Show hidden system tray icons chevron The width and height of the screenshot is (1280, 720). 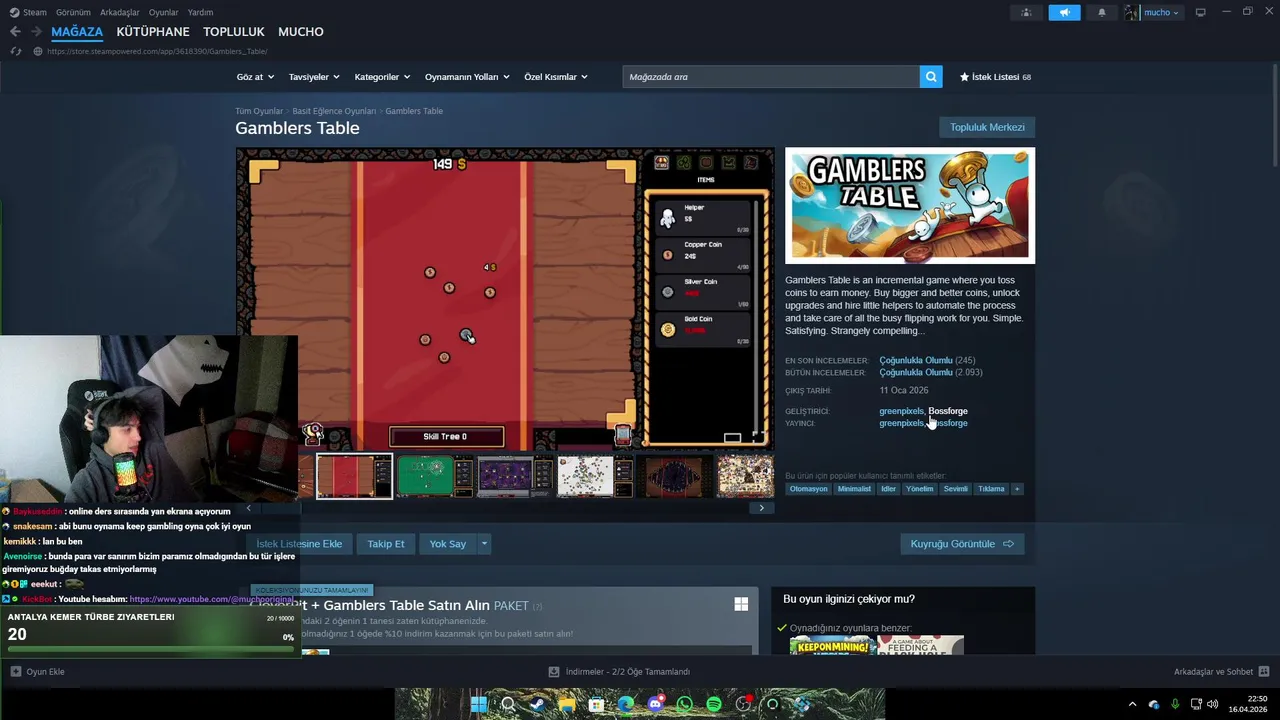coord(1132,704)
